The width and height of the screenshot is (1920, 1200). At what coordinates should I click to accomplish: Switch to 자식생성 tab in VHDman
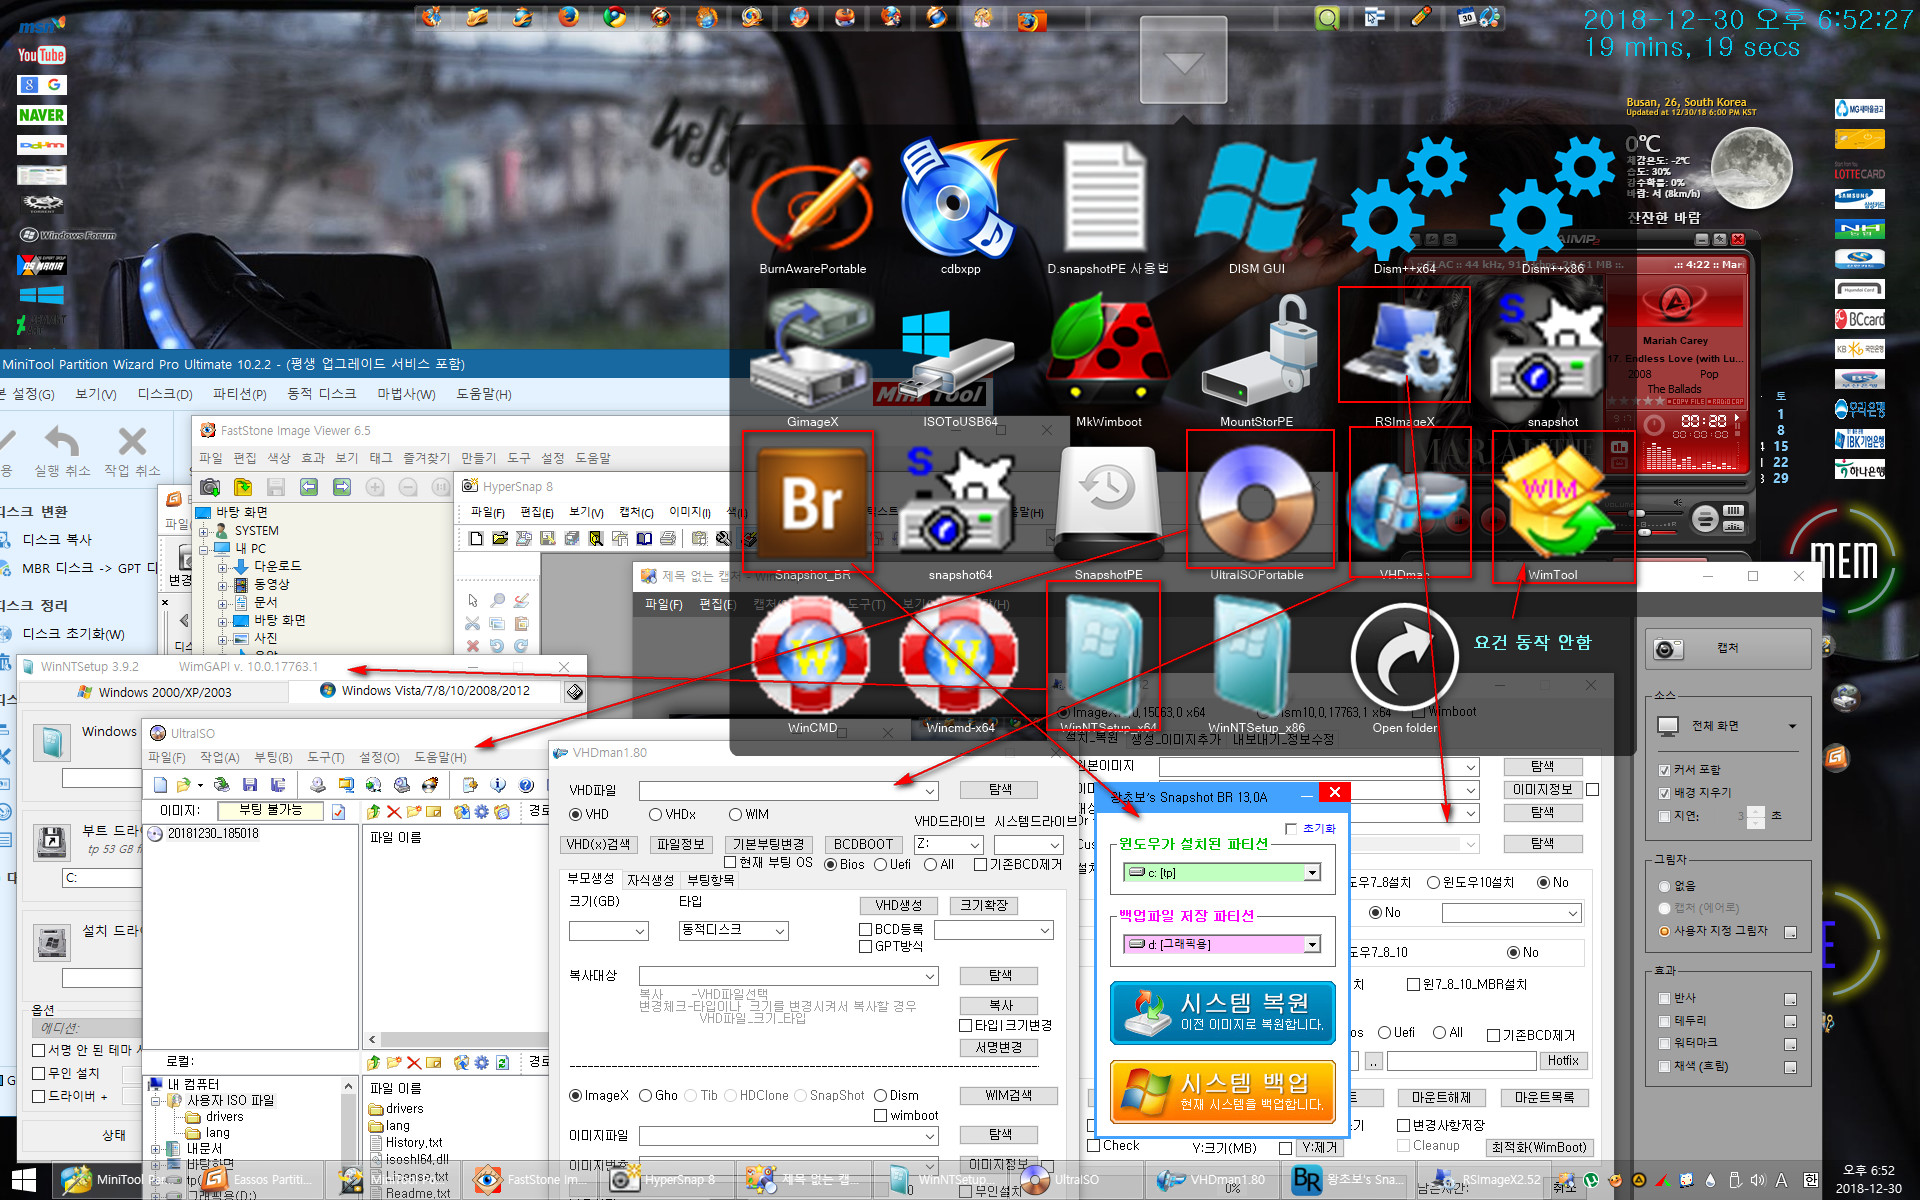(x=650, y=880)
